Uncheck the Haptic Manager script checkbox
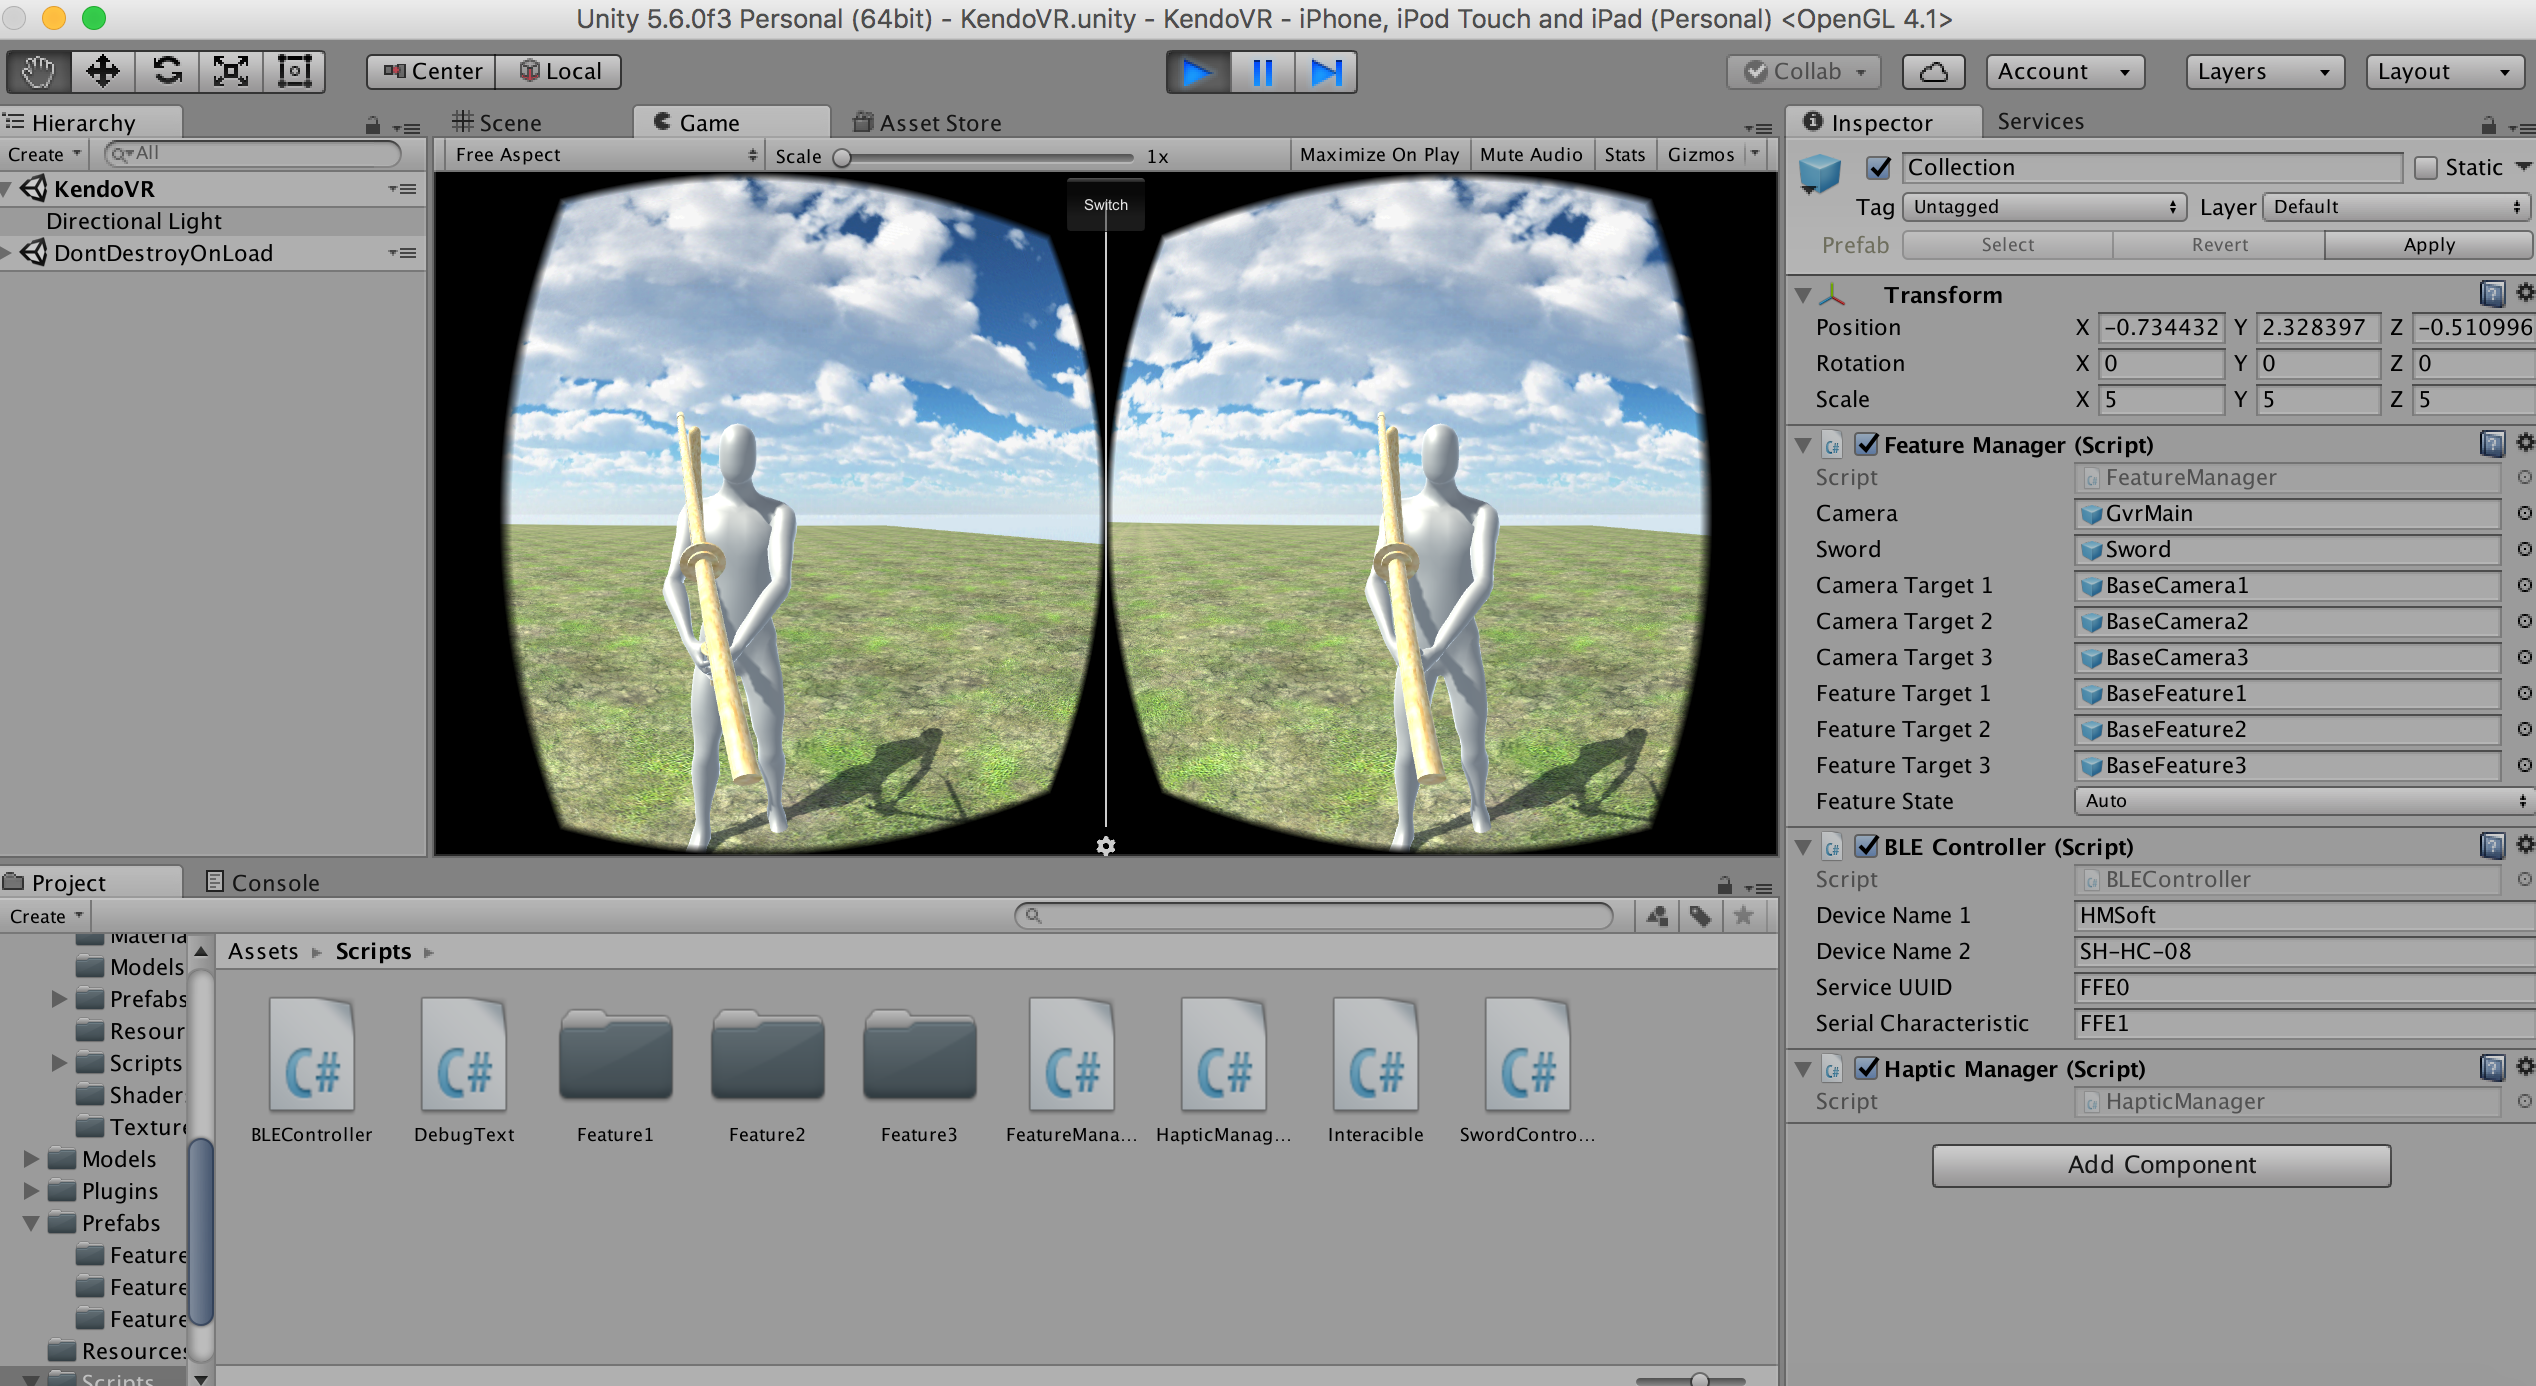The image size is (2536, 1386). coord(1866,1068)
